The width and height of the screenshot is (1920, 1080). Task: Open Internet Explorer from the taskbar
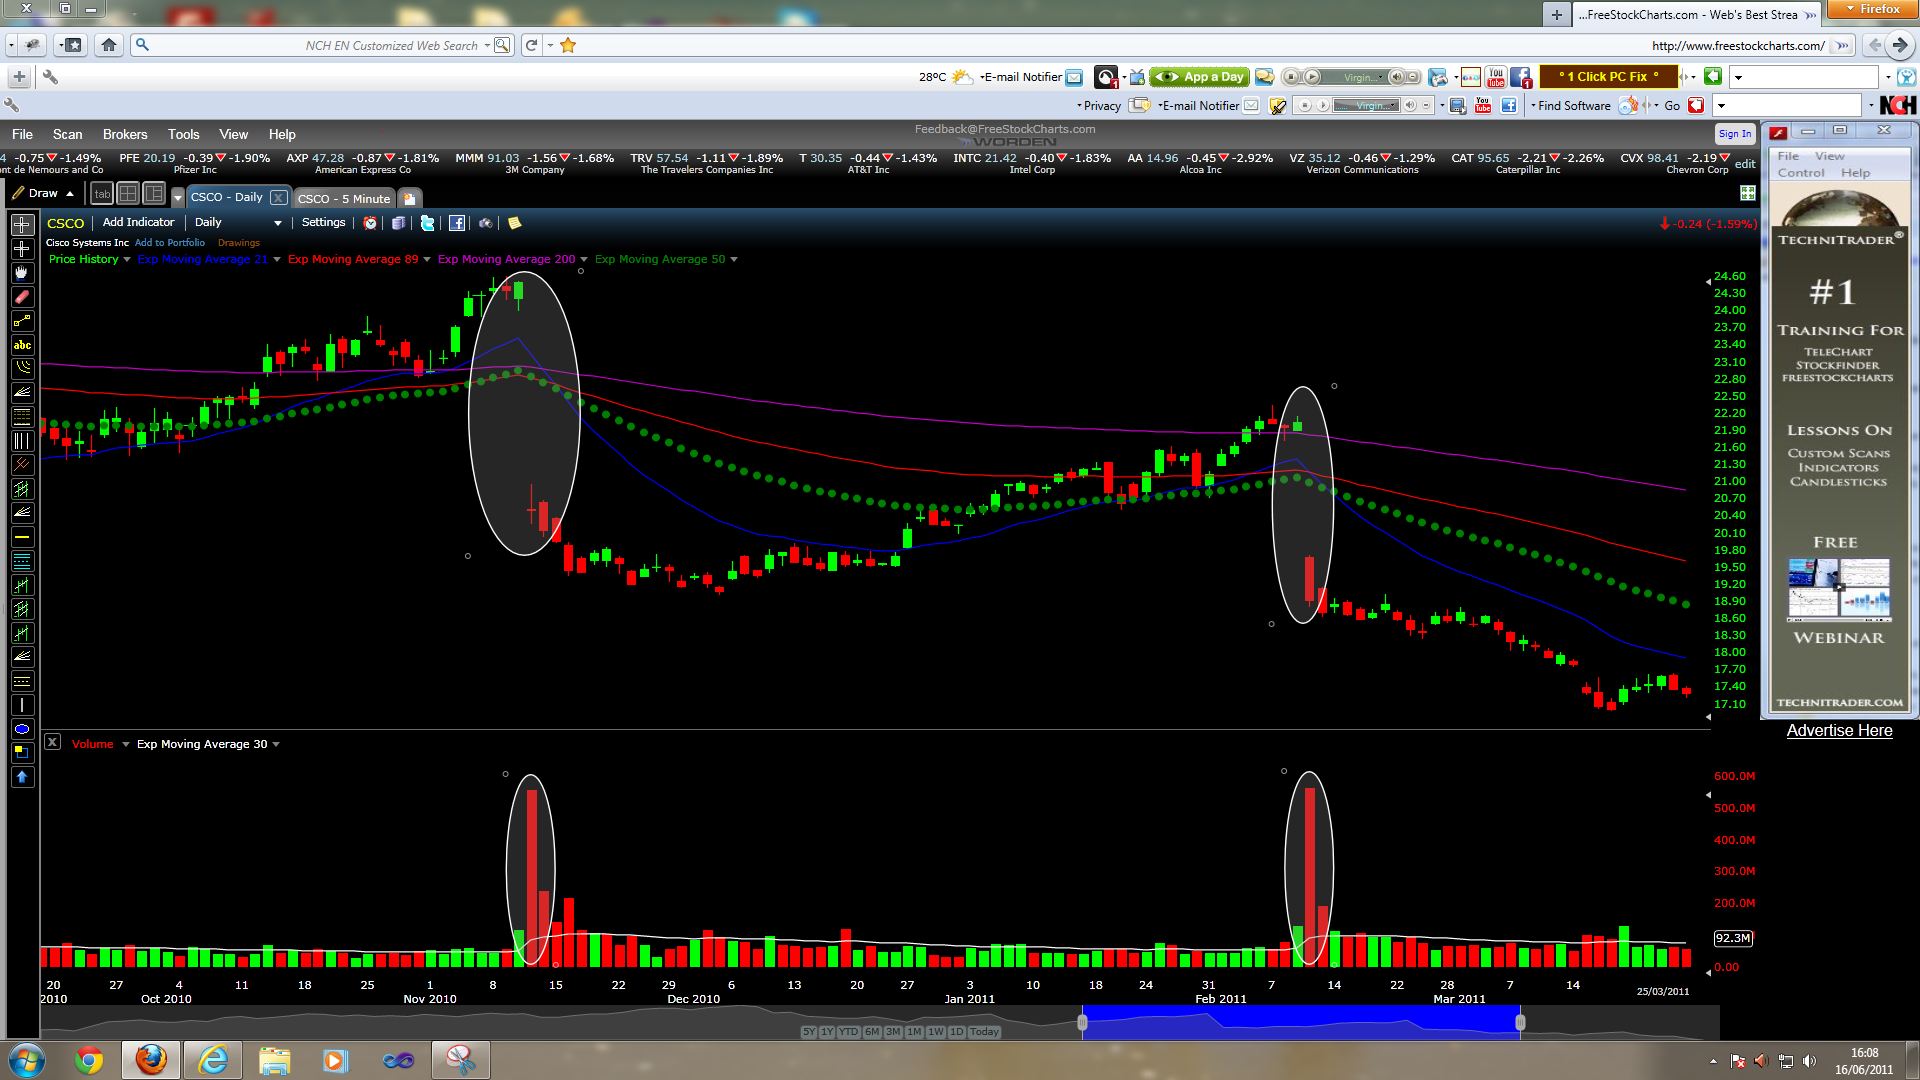click(212, 1060)
